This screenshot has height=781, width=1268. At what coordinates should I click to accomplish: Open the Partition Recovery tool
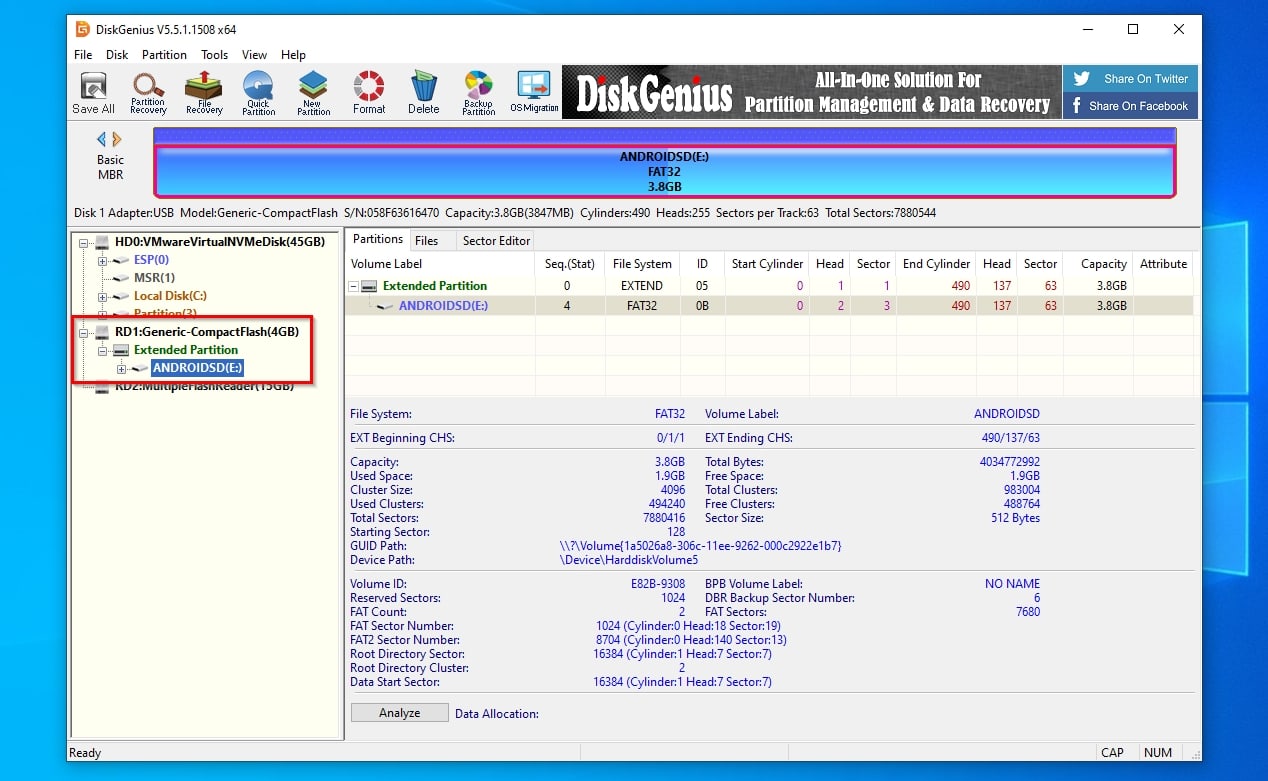pos(148,93)
